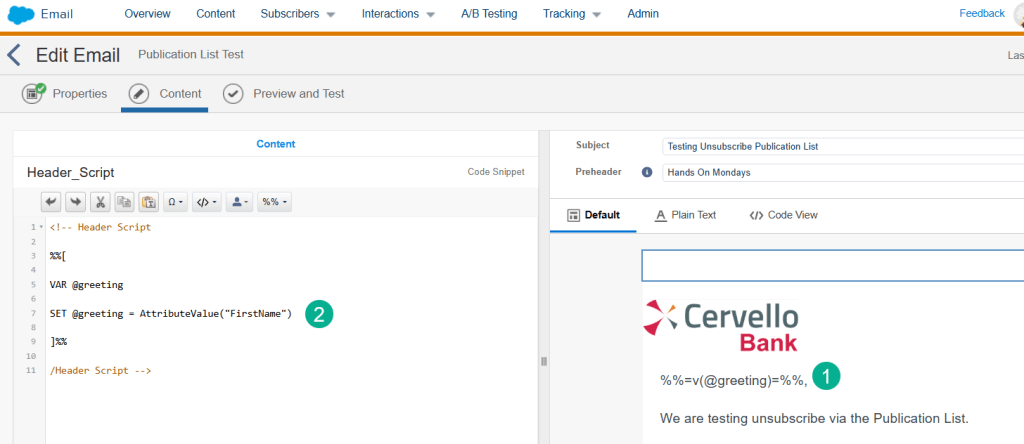Click the paste clipboard icon
Screen dimensions: 1024x444
click(x=148, y=202)
